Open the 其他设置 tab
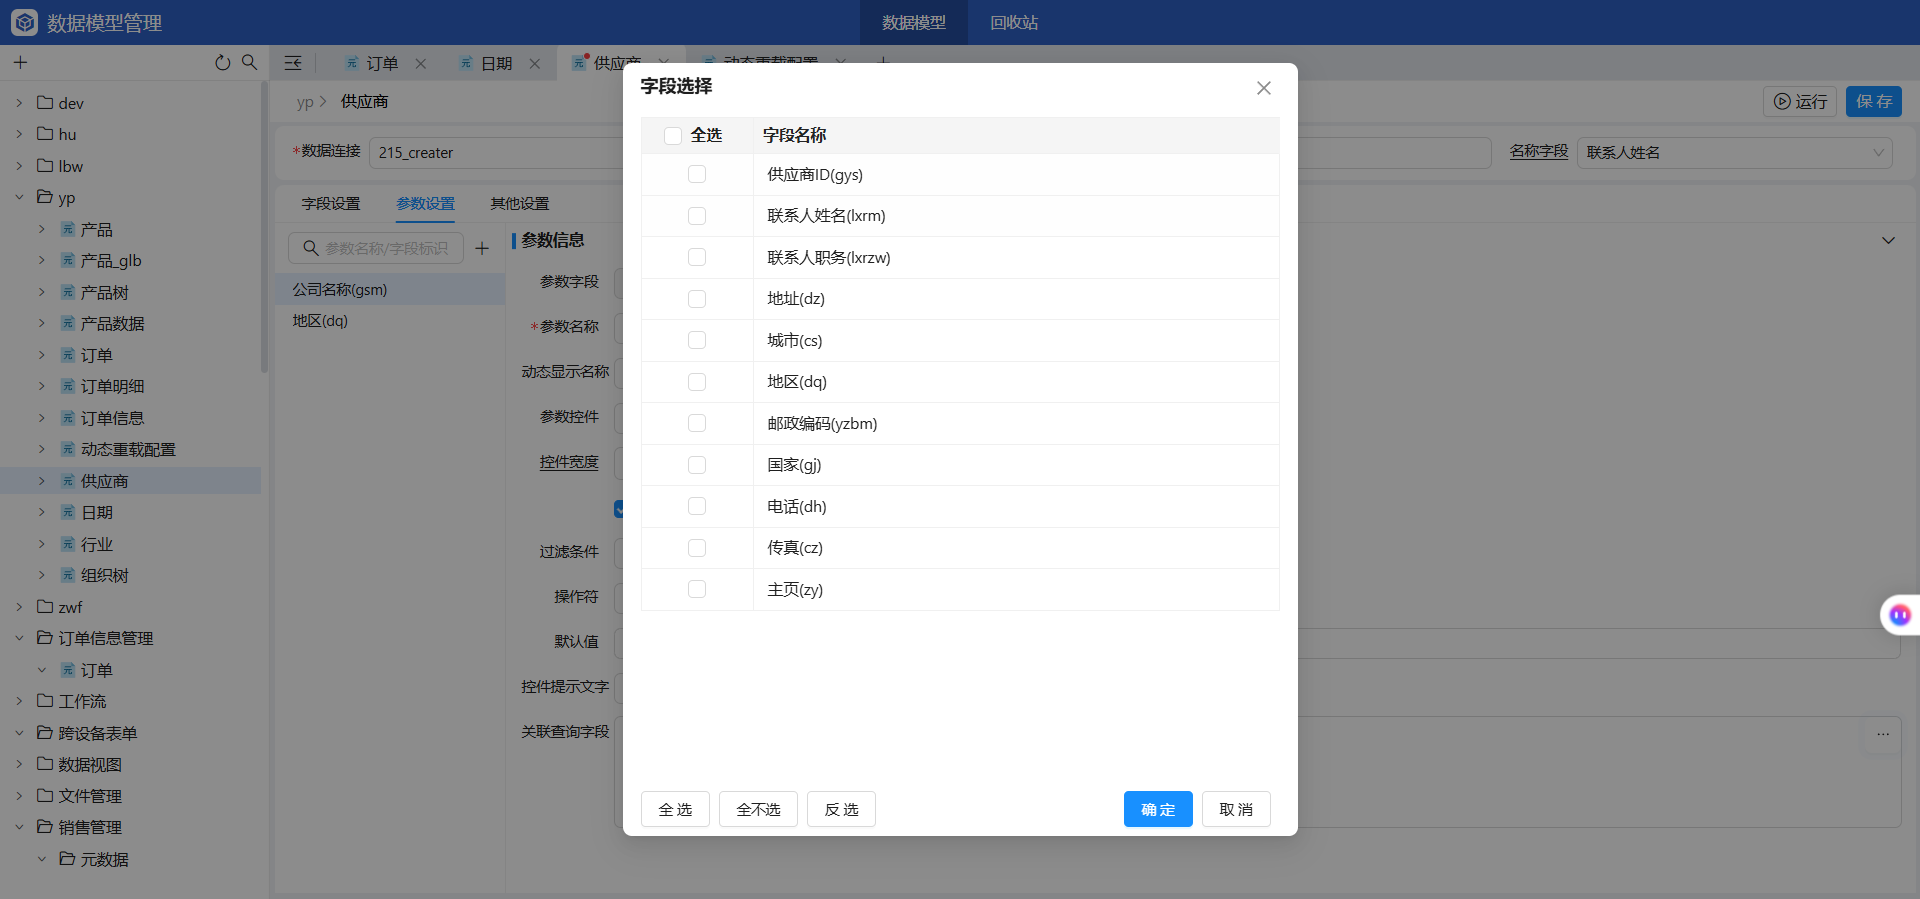This screenshot has width=1920, height=899. 519,203
